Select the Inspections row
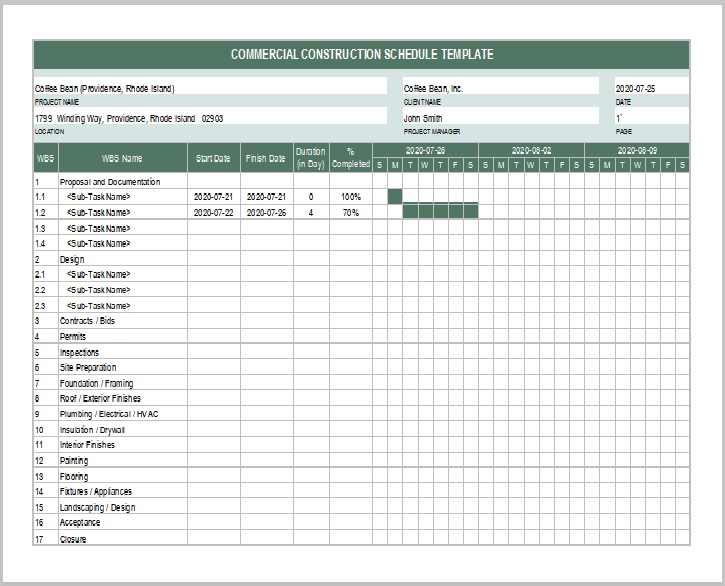The height and width of the screenshot is (586, 725). point(362,352)
